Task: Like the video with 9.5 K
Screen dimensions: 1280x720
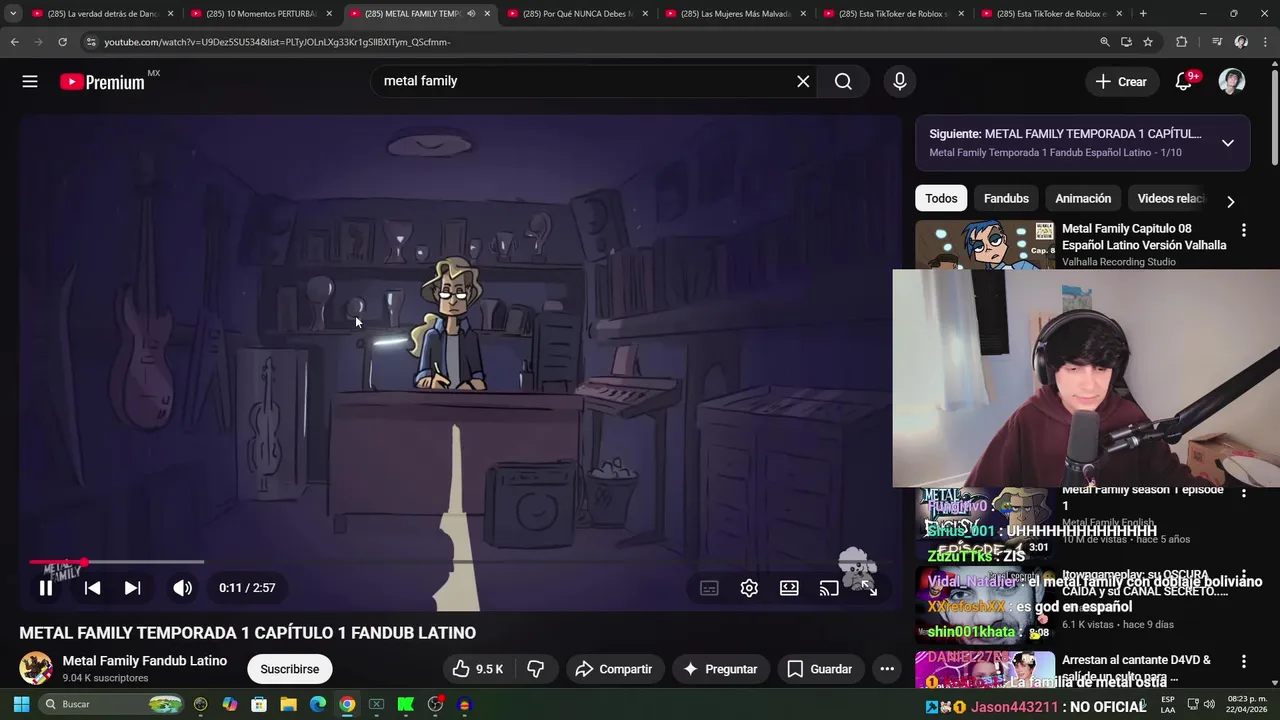Action: [x=477, y=669]
